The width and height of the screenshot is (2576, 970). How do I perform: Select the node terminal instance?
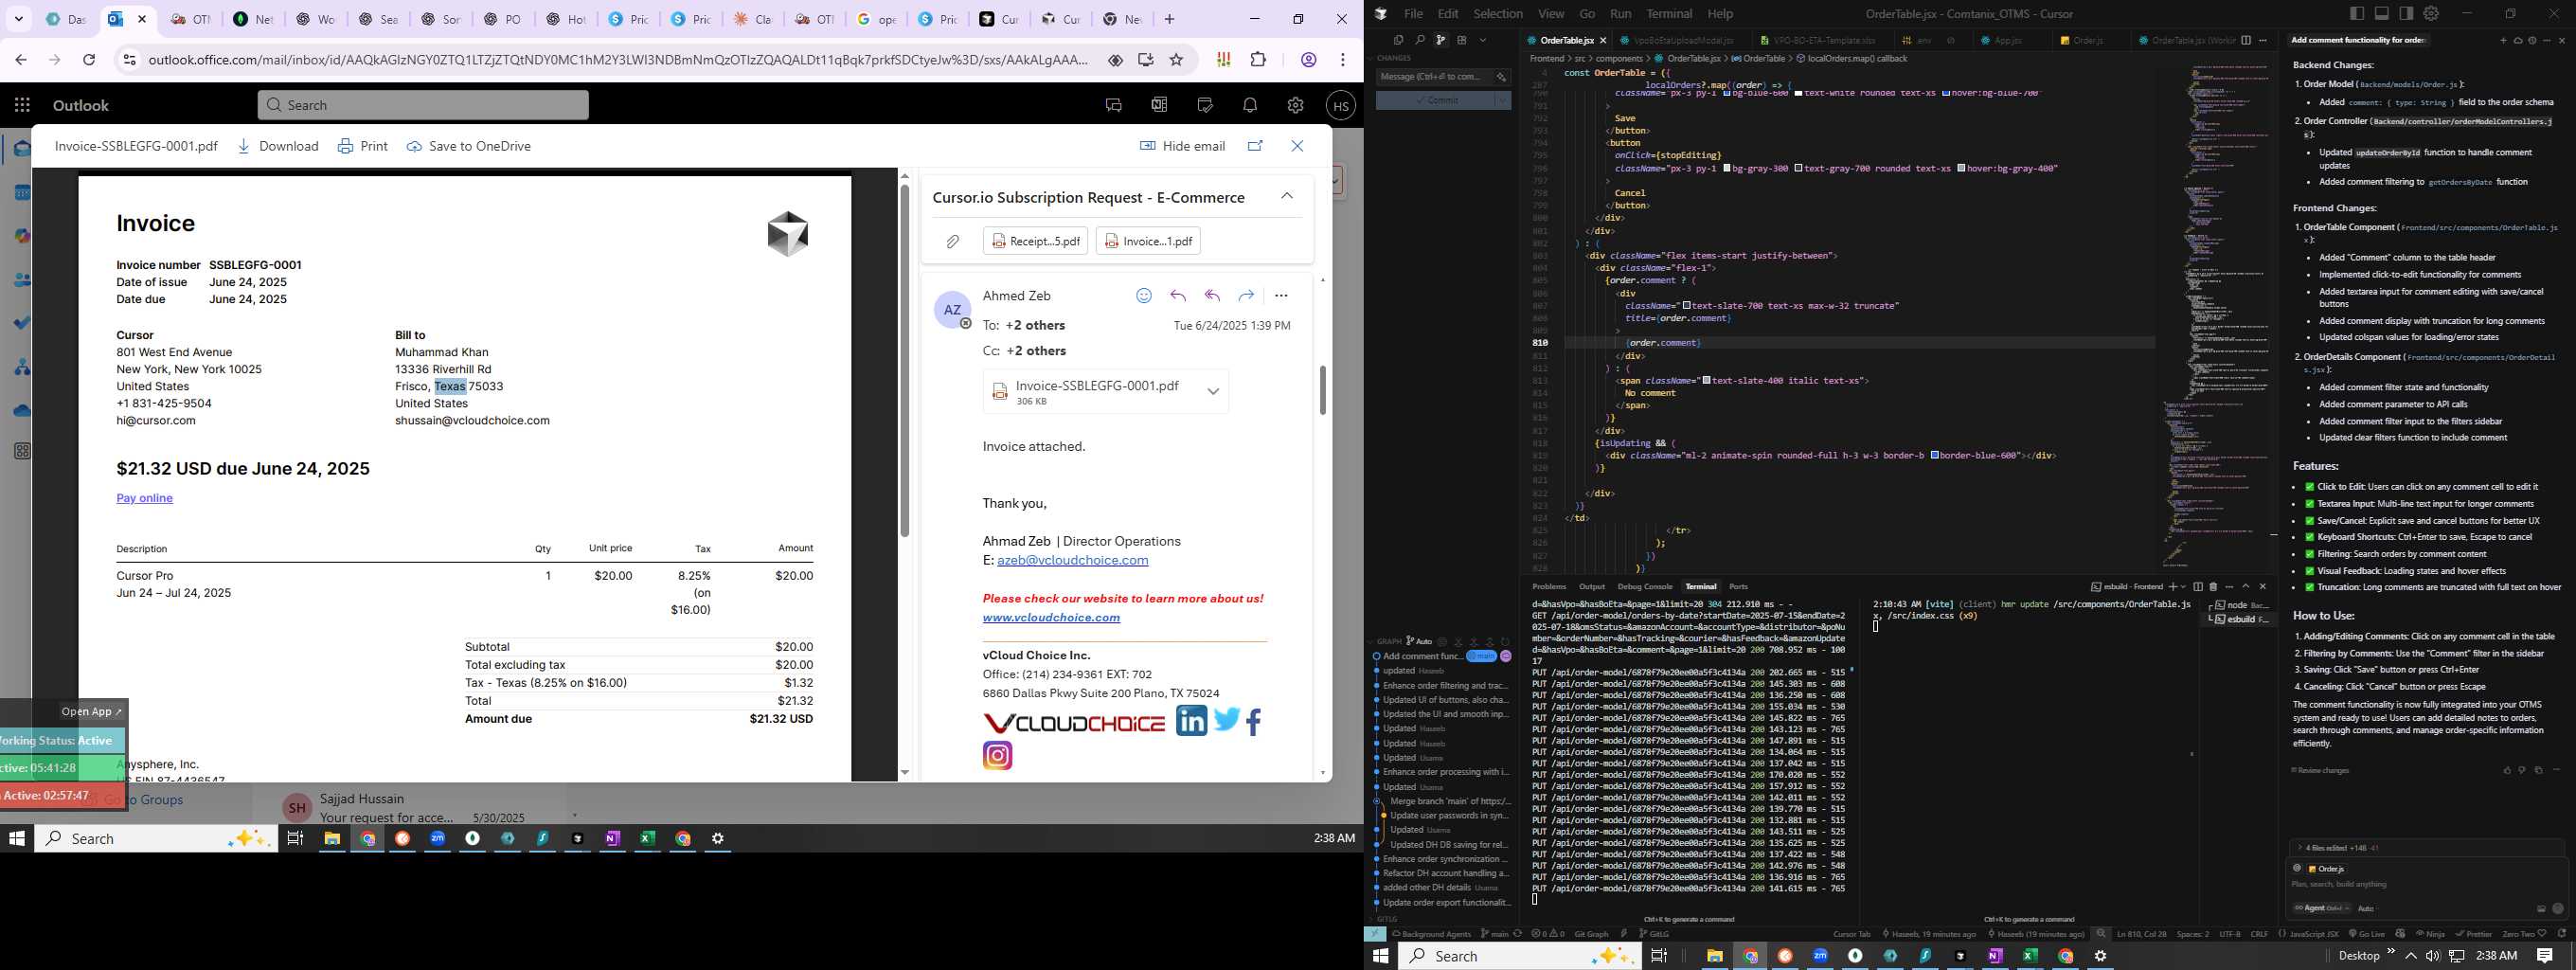[x=2239, y=605]
